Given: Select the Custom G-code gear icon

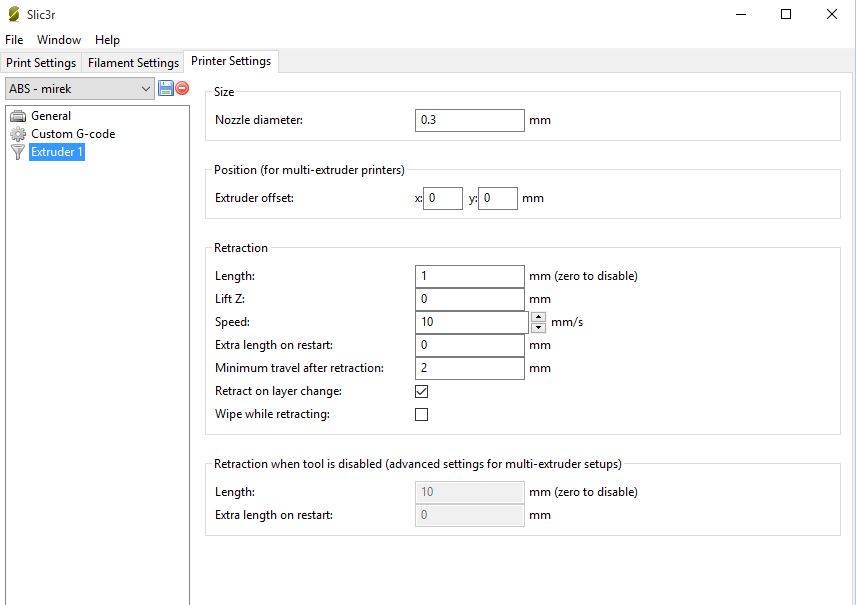Looking at the screenshot, I should [x=17, y=134].
